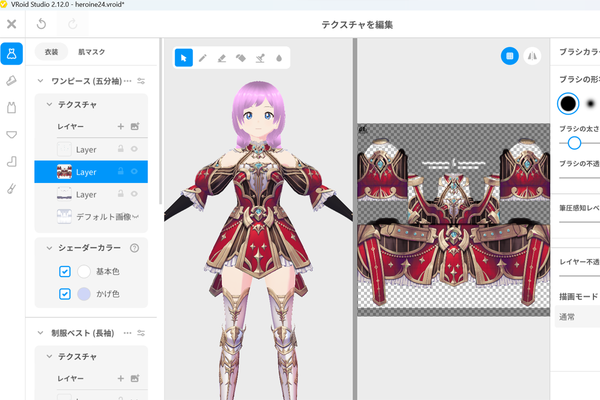This screenshot has height=400, width=600.
Task: Hide the top Layer with eye icon
Action: tap(134, 149)
